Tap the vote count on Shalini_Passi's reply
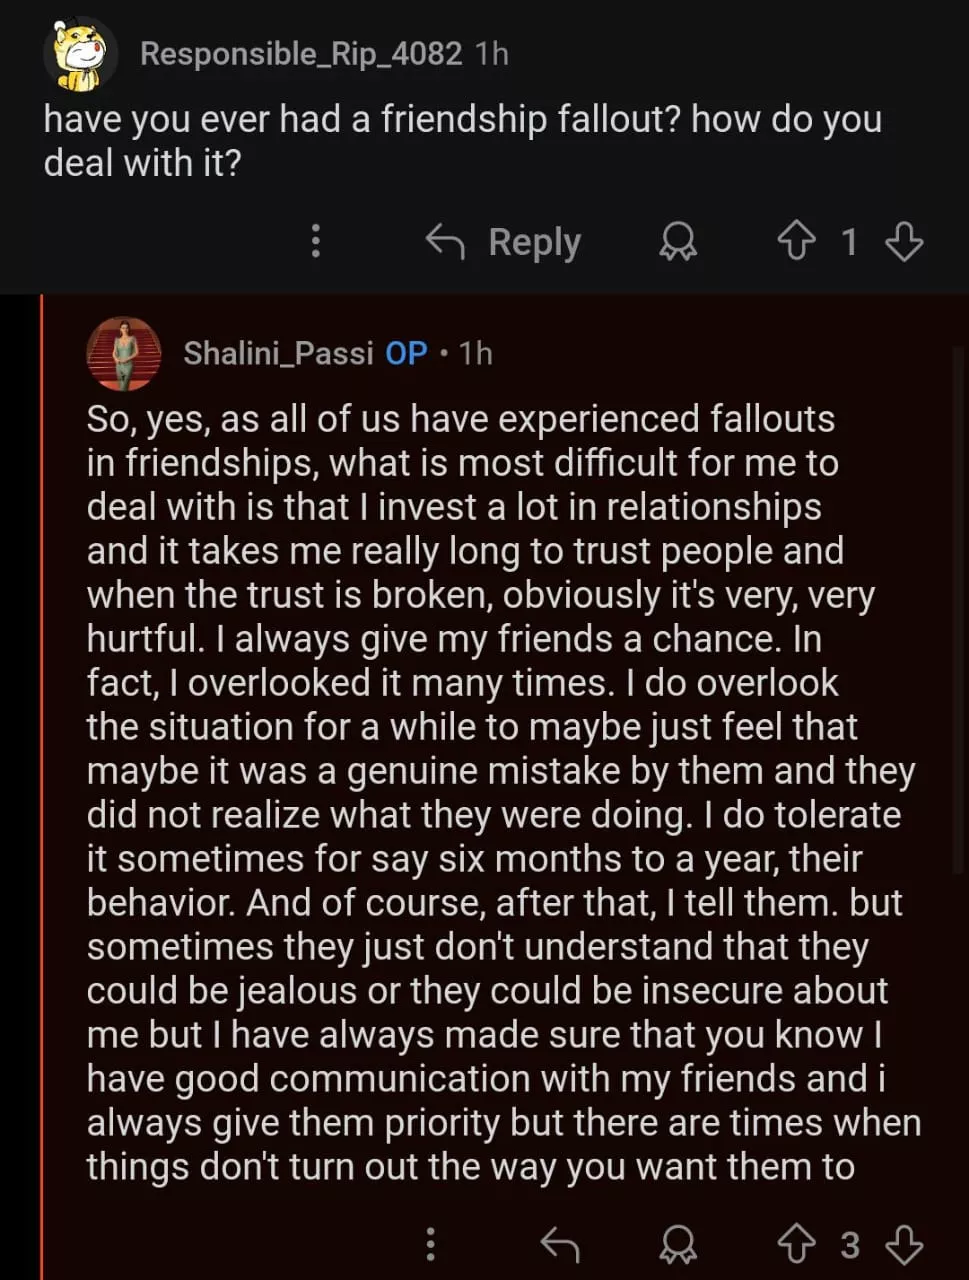This screenshot has height=1280, width=969. (850, 1245)
